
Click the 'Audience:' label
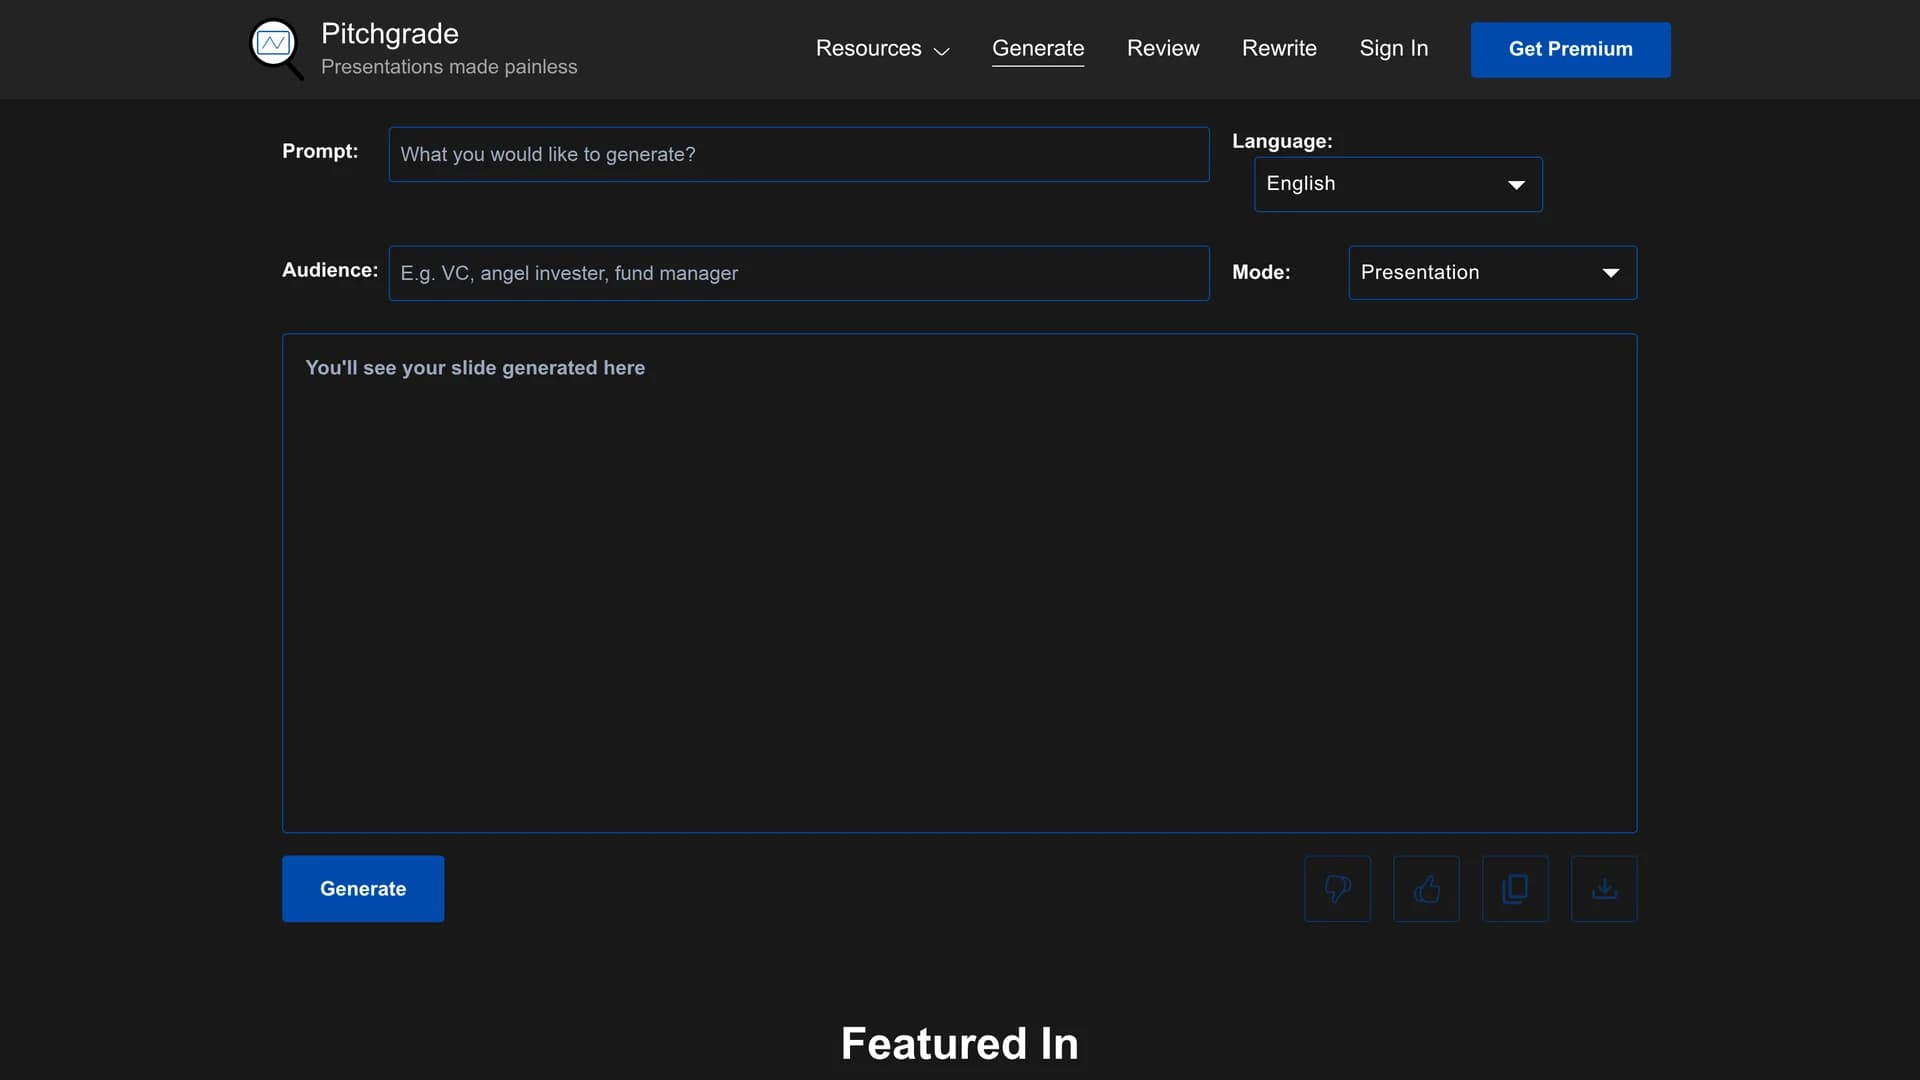click(x=330, y=270)
